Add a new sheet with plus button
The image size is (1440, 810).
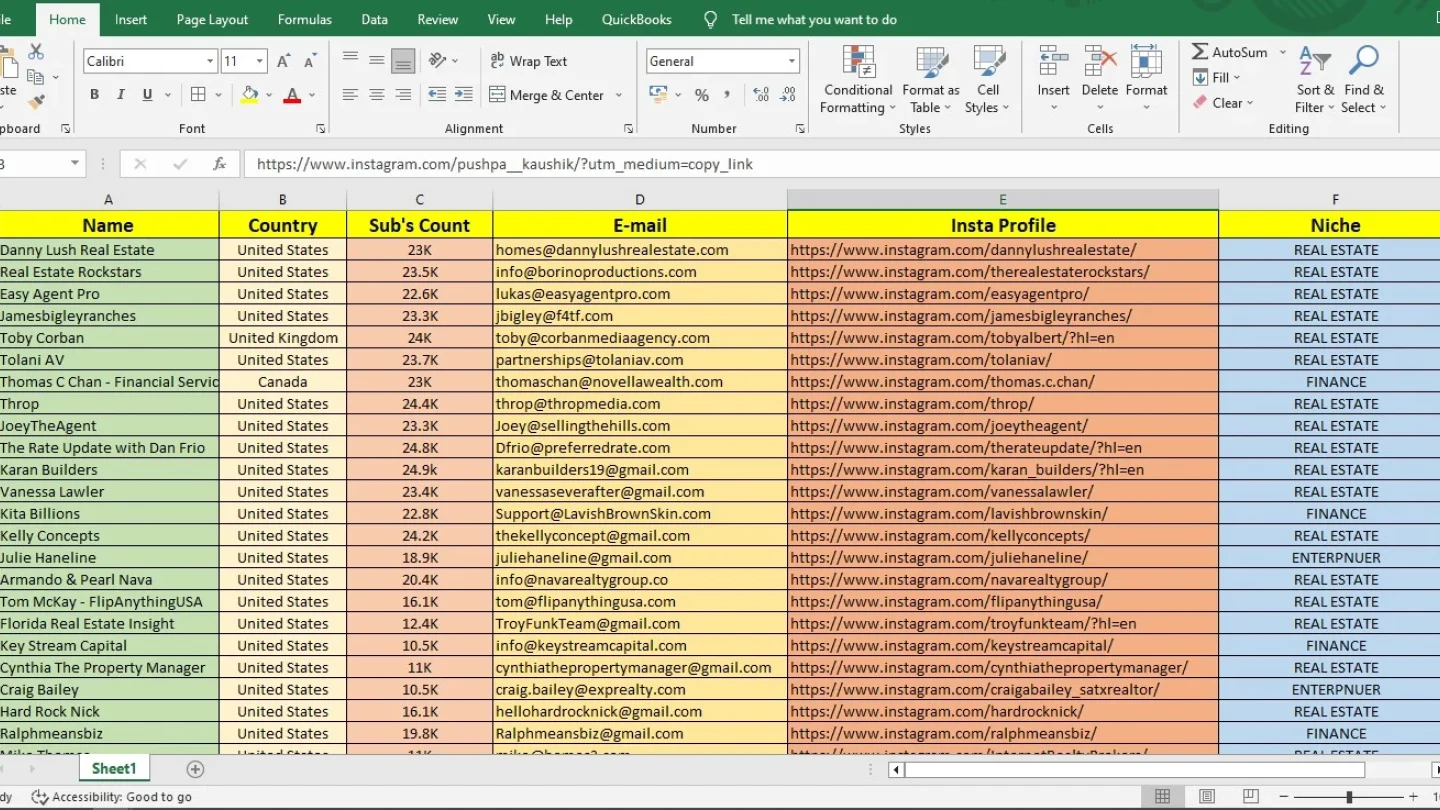[196, 769]
